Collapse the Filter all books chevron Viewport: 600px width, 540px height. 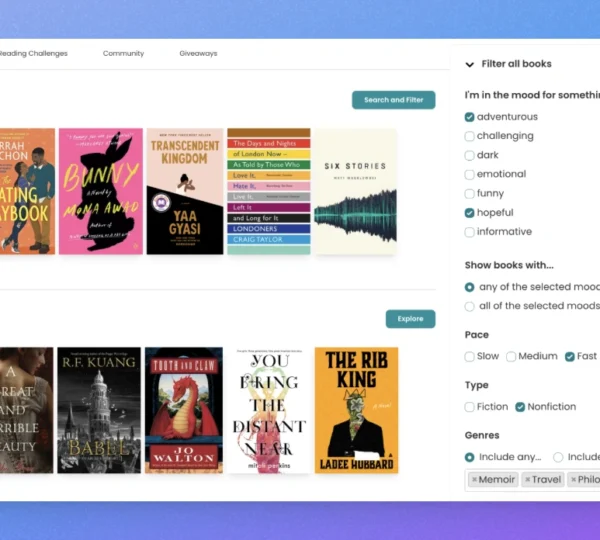[x=469, y=64]
